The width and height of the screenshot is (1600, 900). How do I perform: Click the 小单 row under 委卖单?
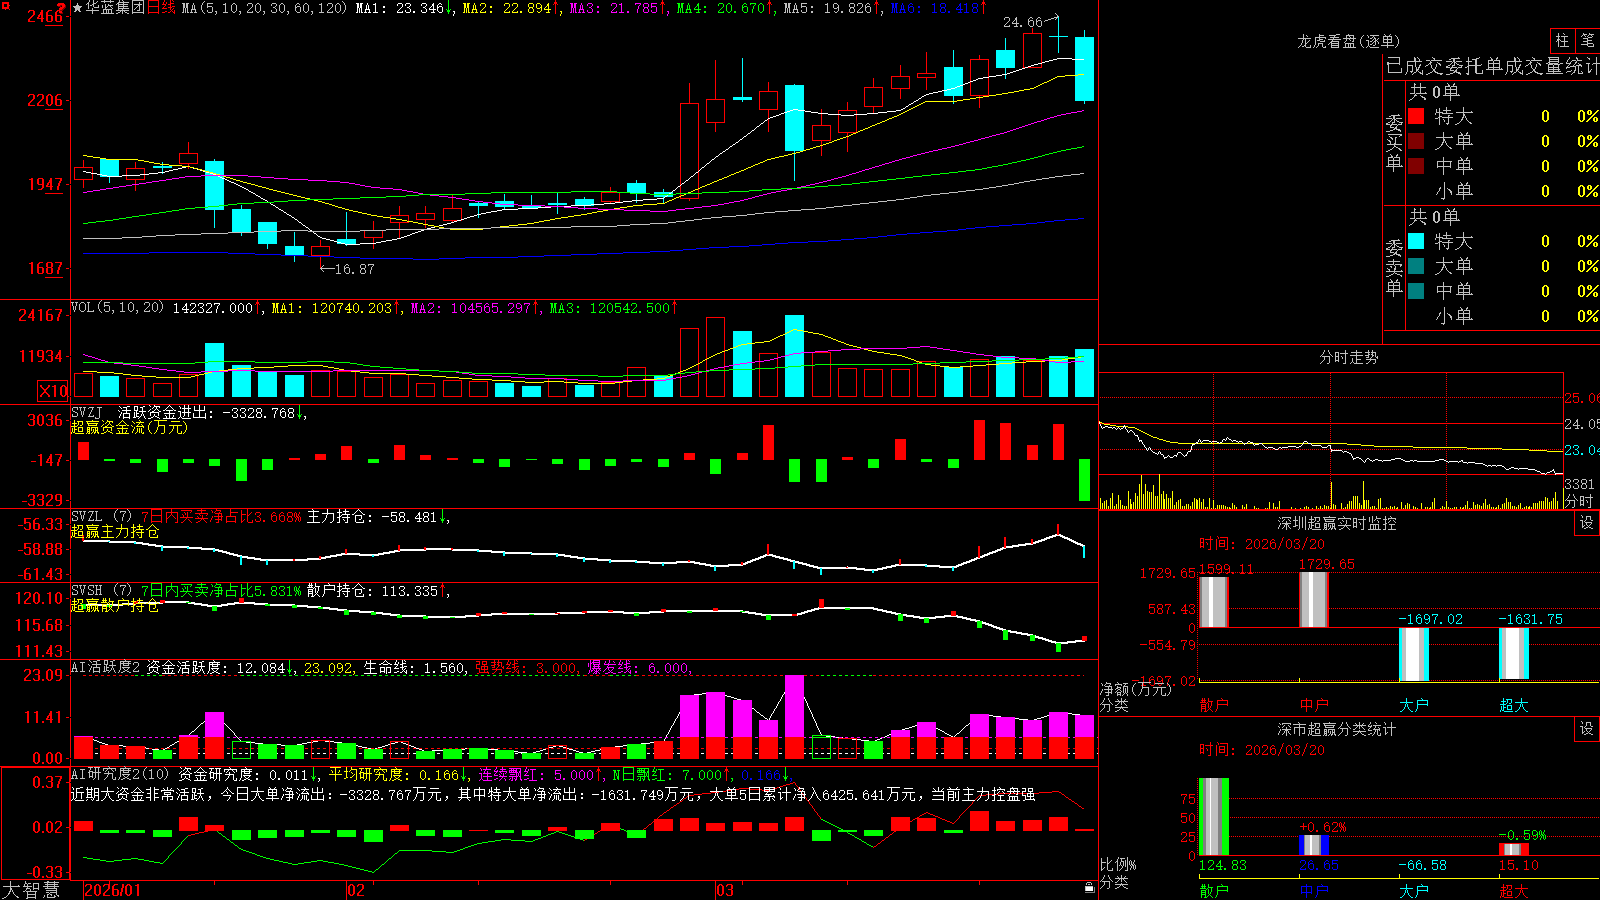tap(1503, 316)
